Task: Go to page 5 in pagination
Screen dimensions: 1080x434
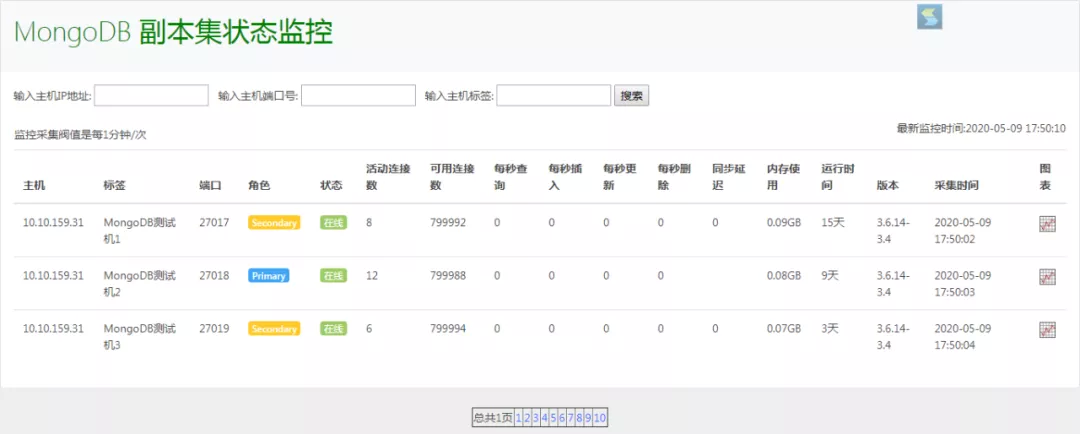Action: click(x=553, y=418)
